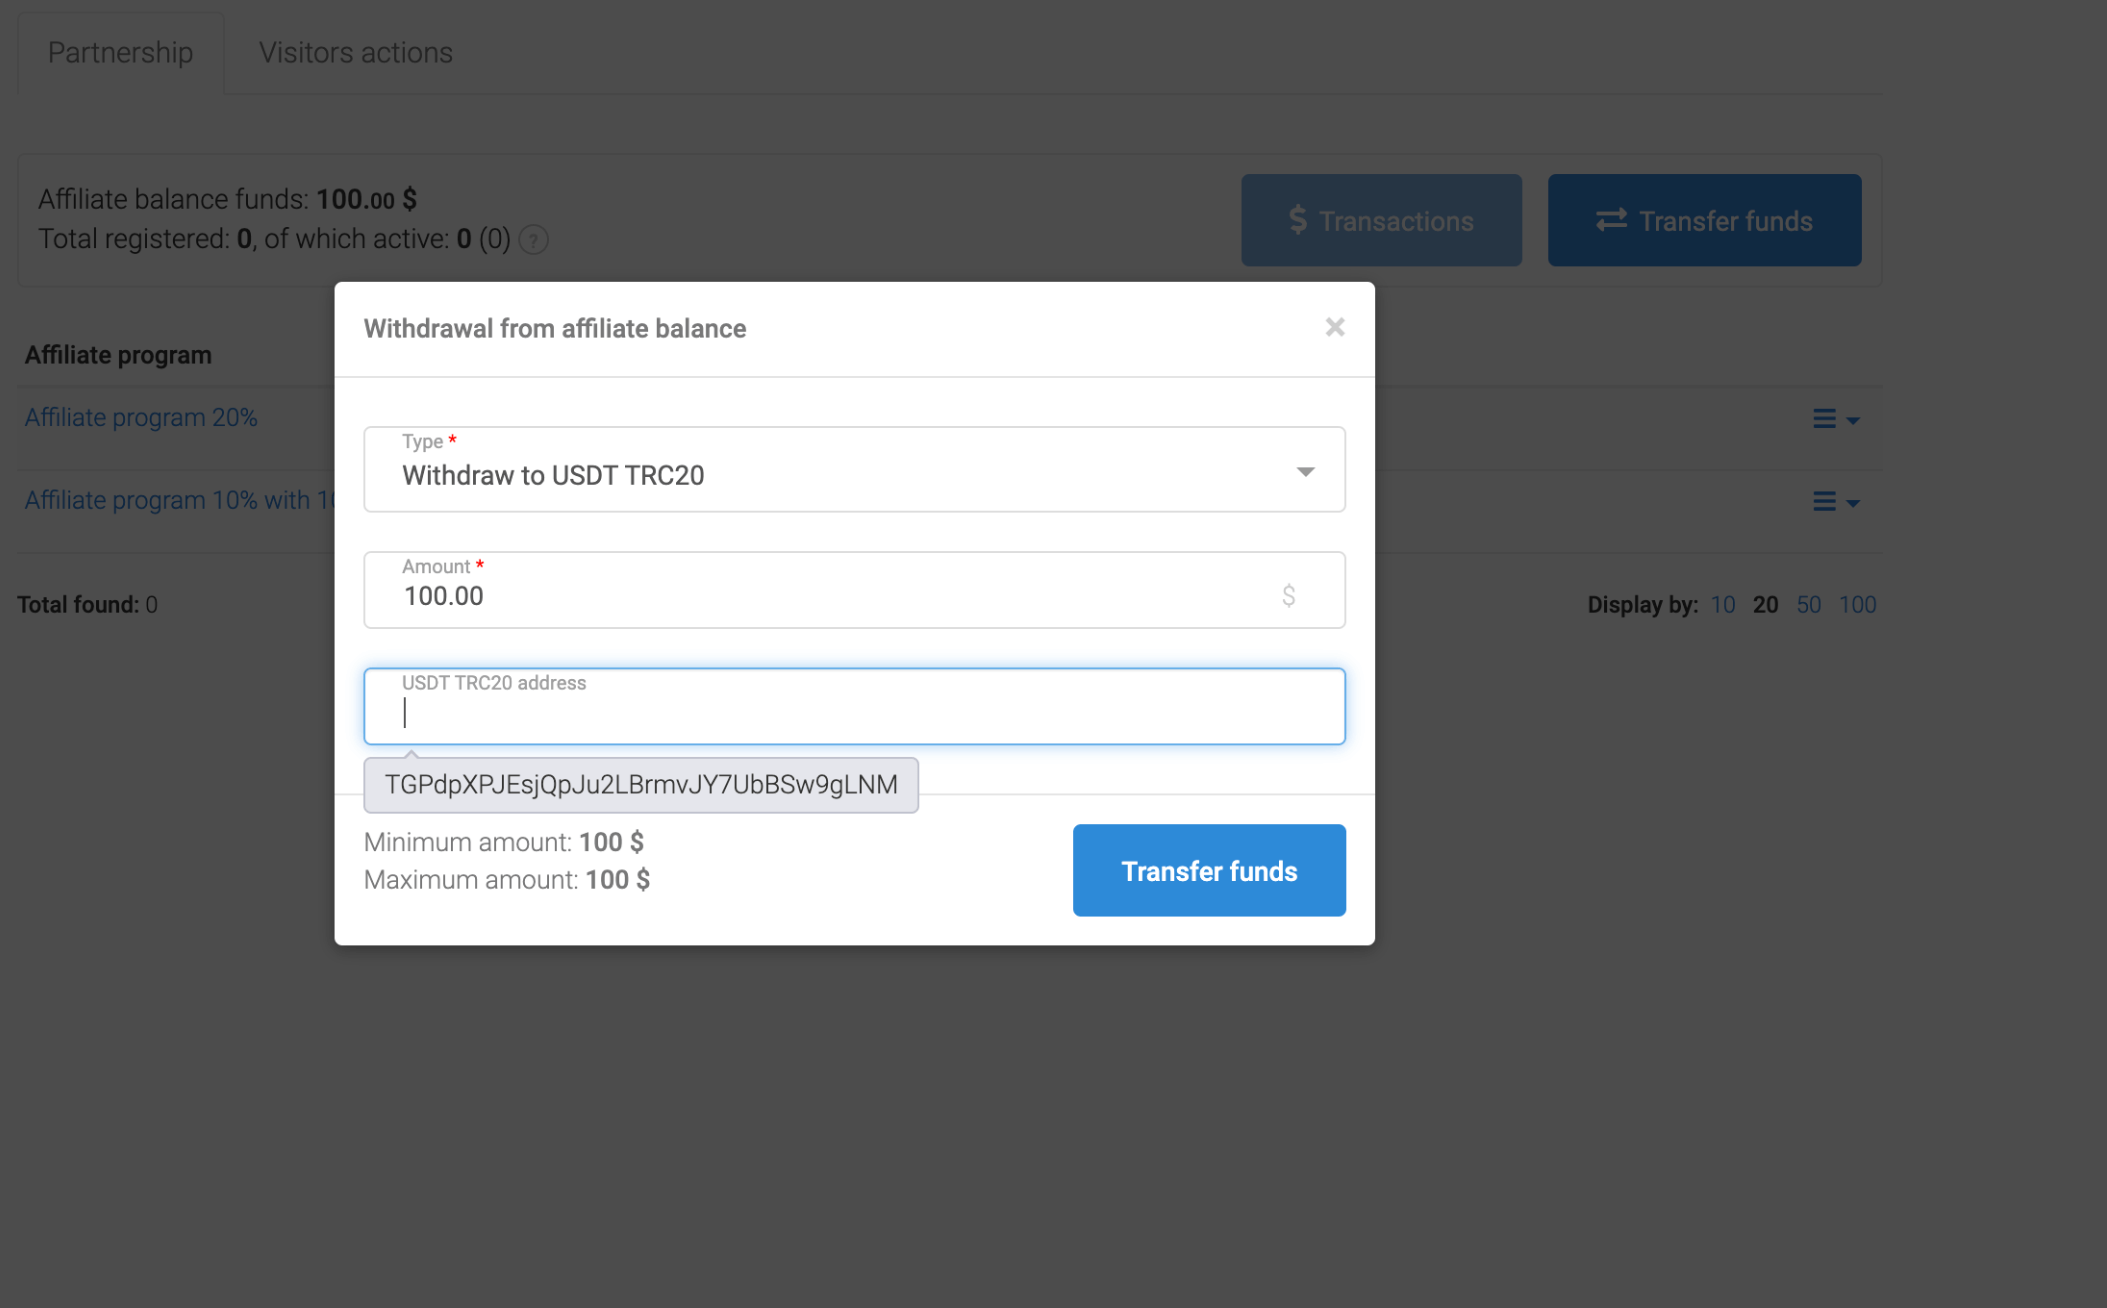Click the Transfer funds button to confirm

[x=1209, y=869]
